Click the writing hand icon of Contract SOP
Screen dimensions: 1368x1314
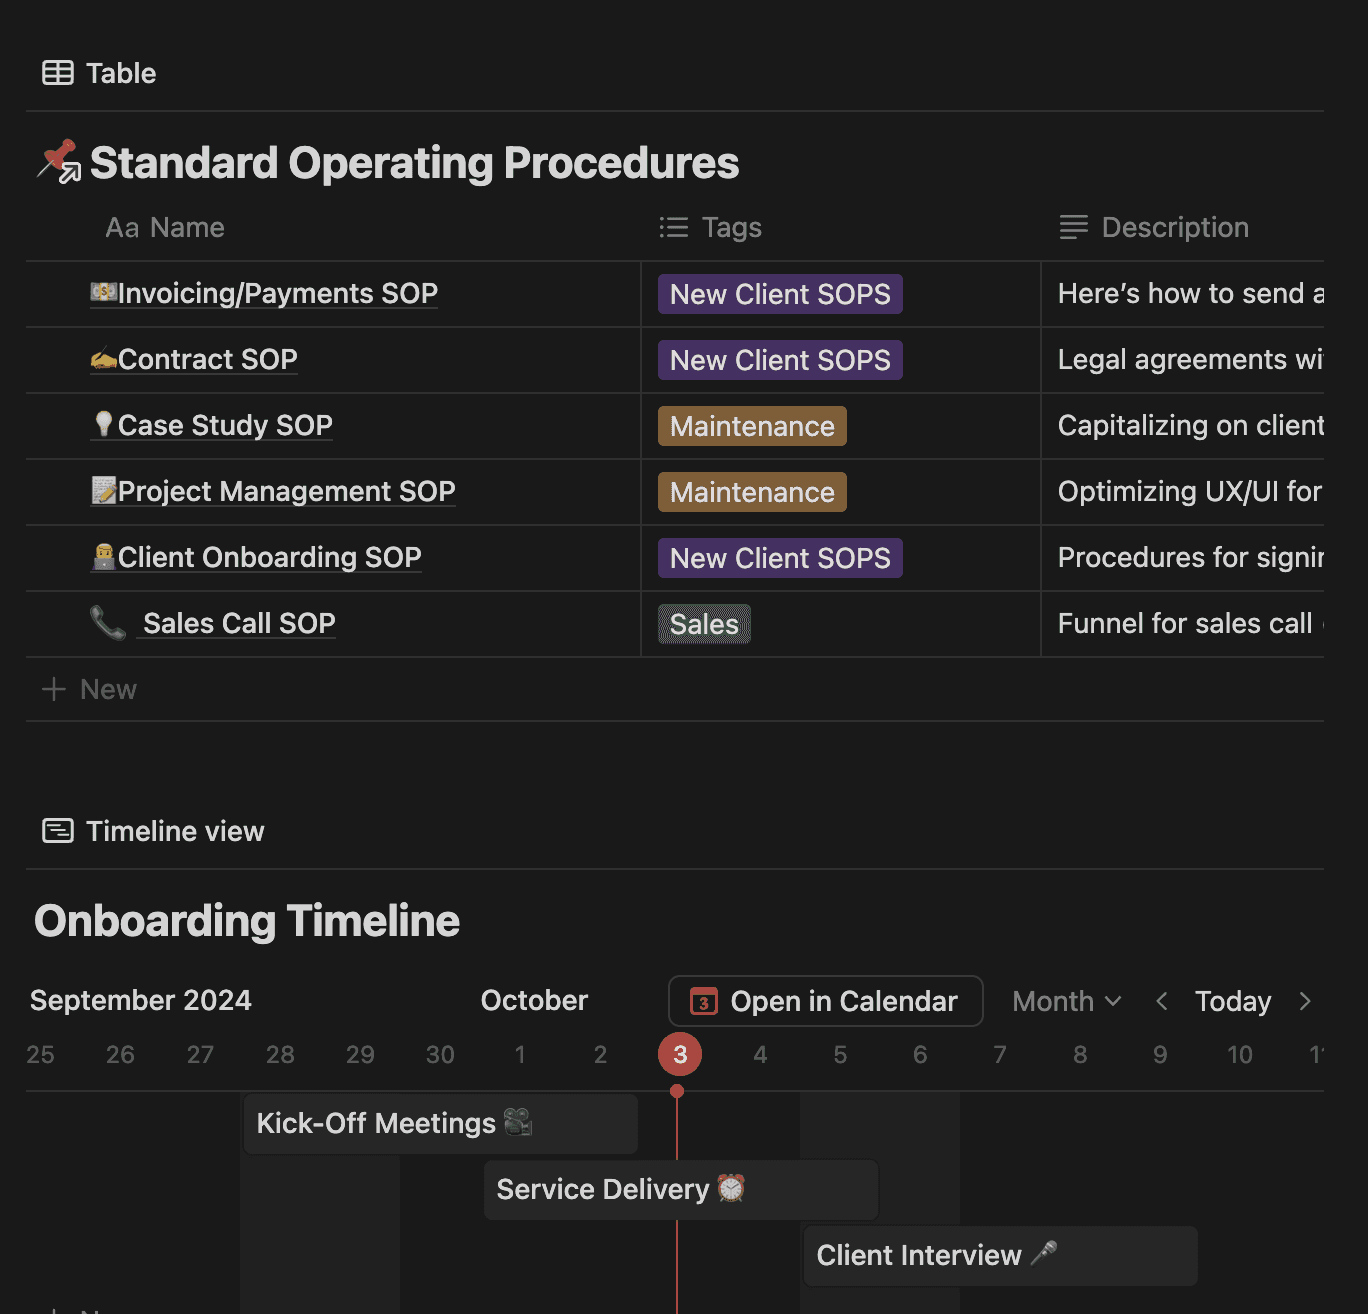104,358
